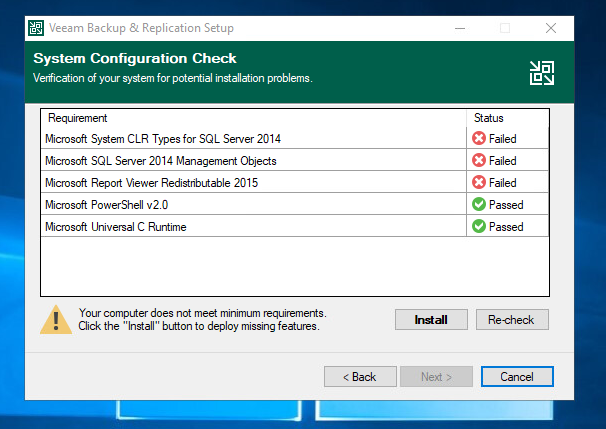Click the Veeam logo in the green header
606x429 pixels.
542,73
